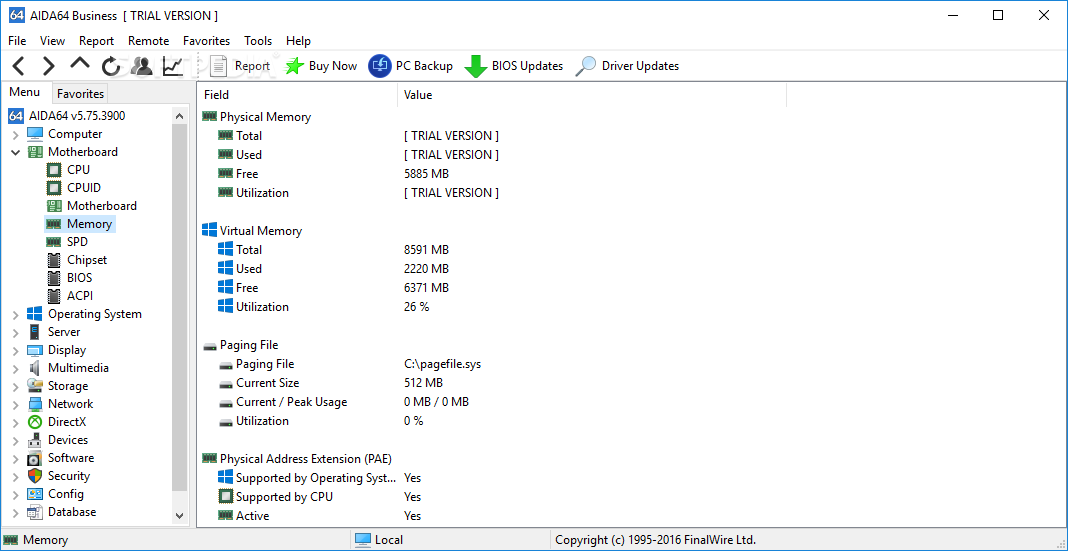Select the Chipset icon

[x=54, y=259]
